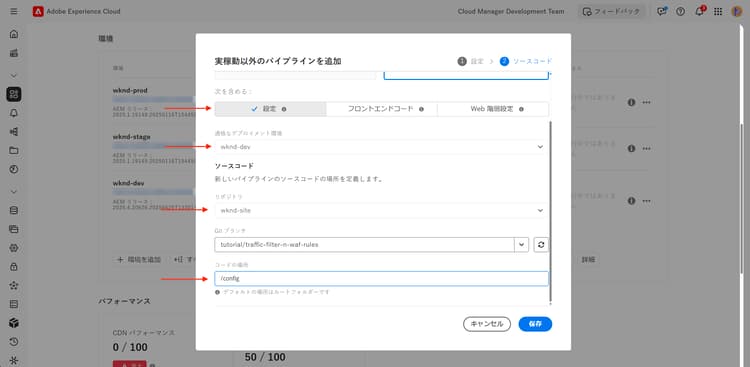Viewport: 750px width, 367px height.
Task: Open more options for wknd-prod environment
Action: tap(646, 102)
